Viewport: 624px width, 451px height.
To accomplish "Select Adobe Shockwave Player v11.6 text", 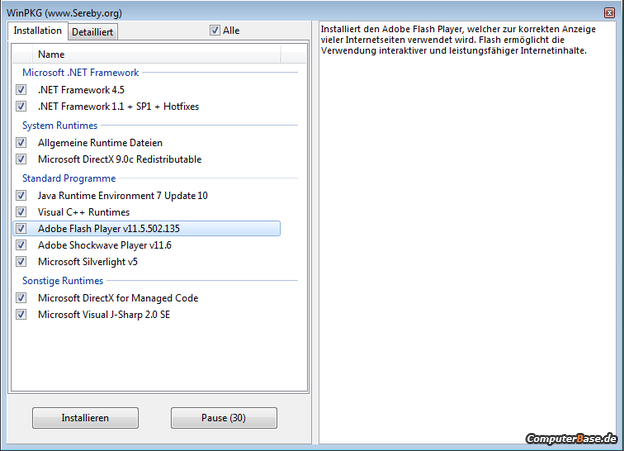I will [105, 245].
